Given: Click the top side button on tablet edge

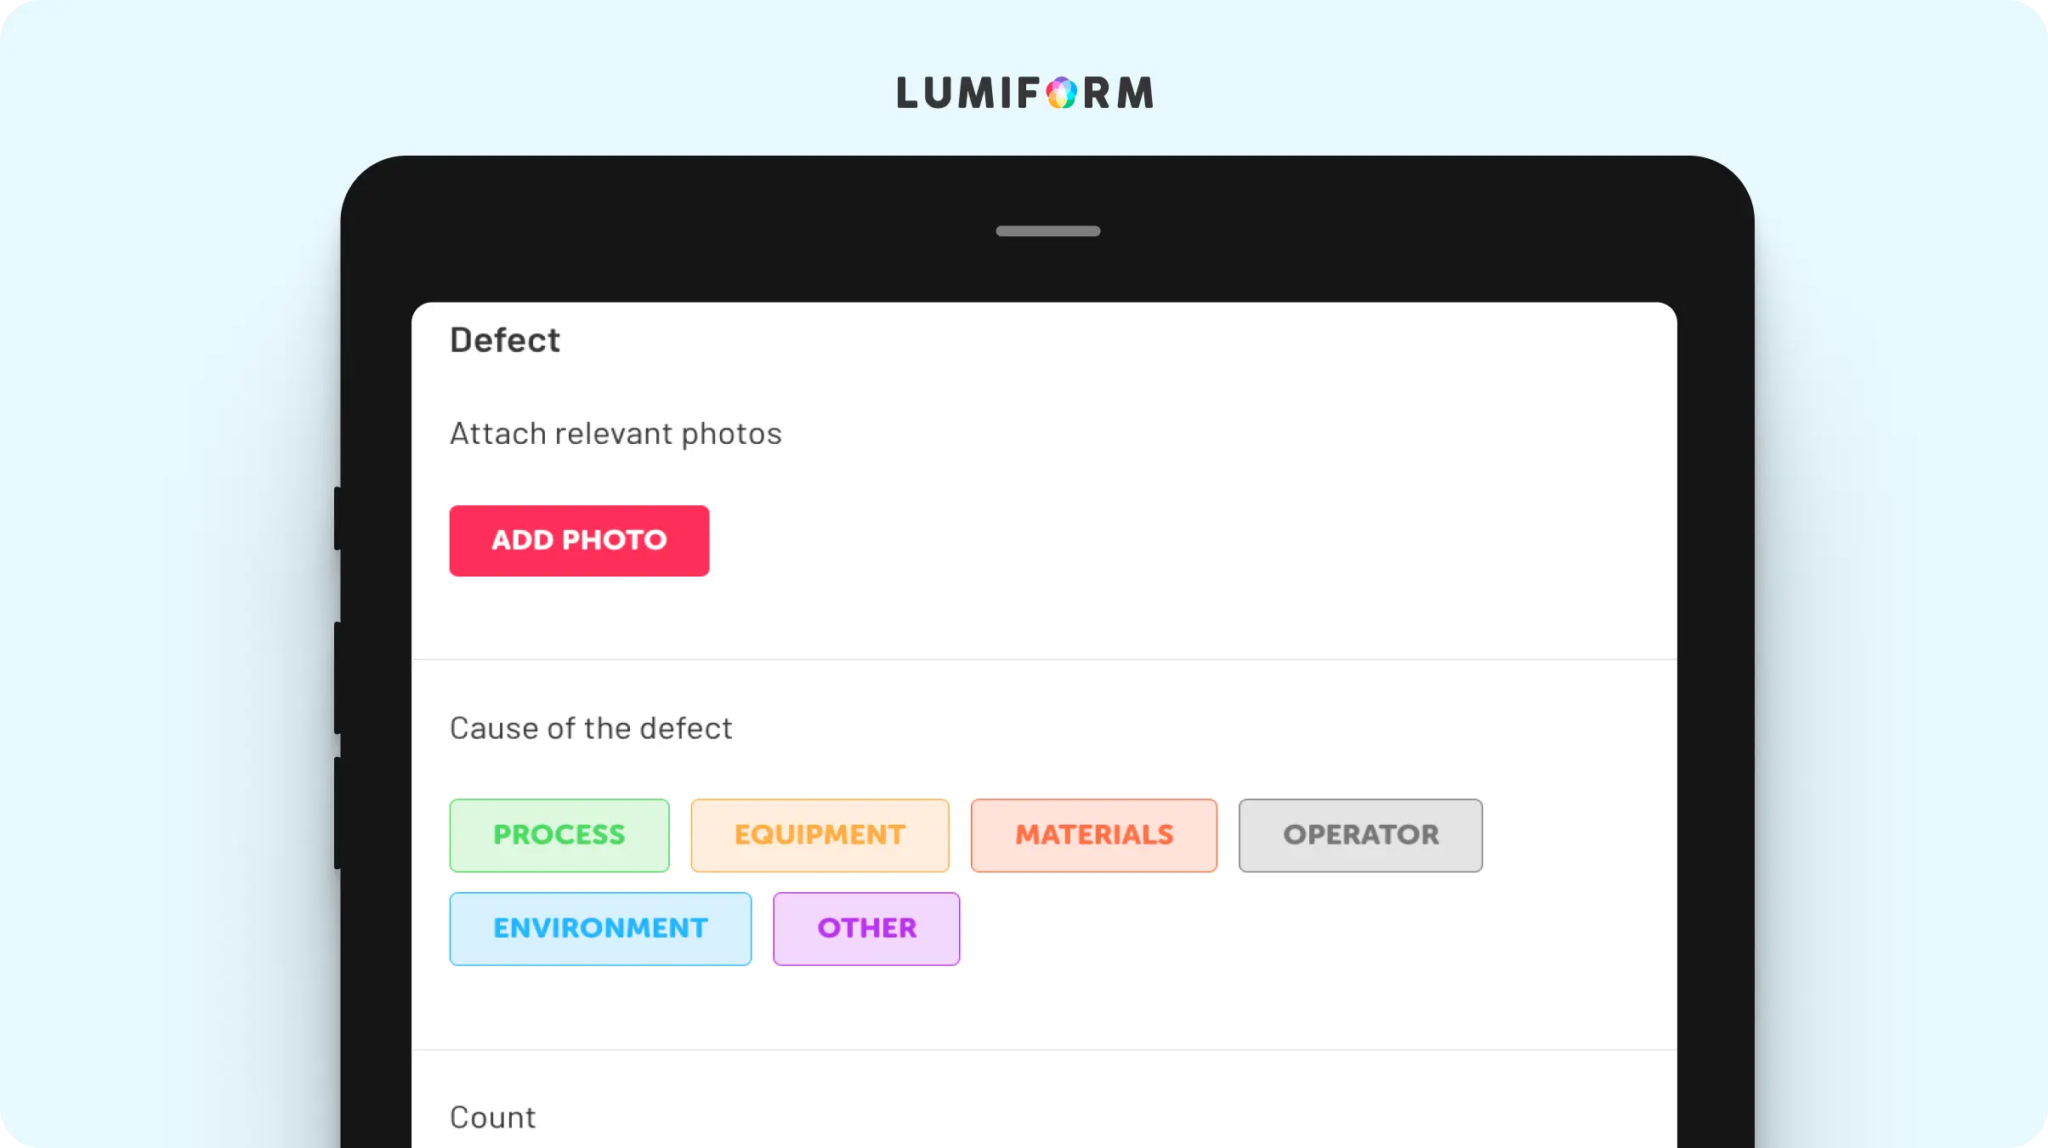Looking at the screenshot, I should [338, 518].
